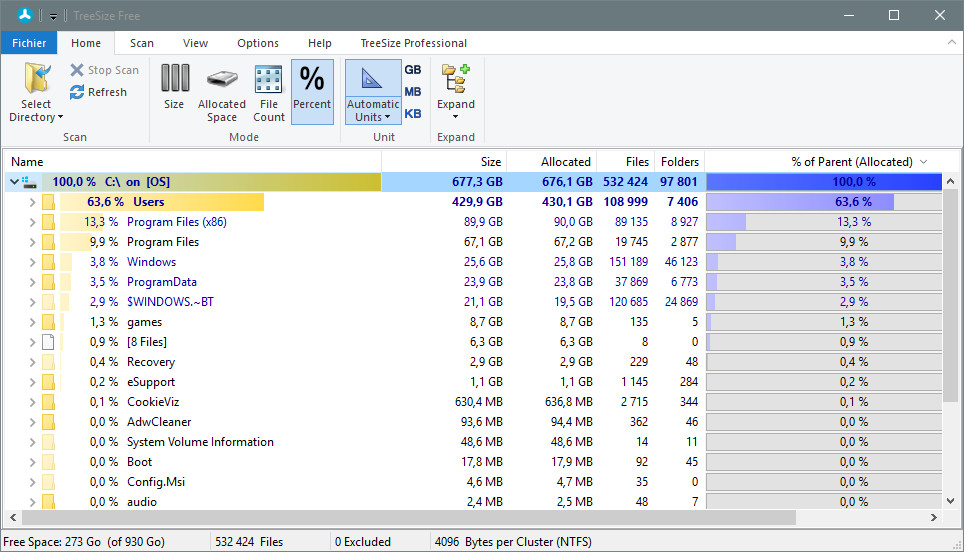Click the Boot folder icon
This screenshot has height=552, width=964.
point(49,462)
